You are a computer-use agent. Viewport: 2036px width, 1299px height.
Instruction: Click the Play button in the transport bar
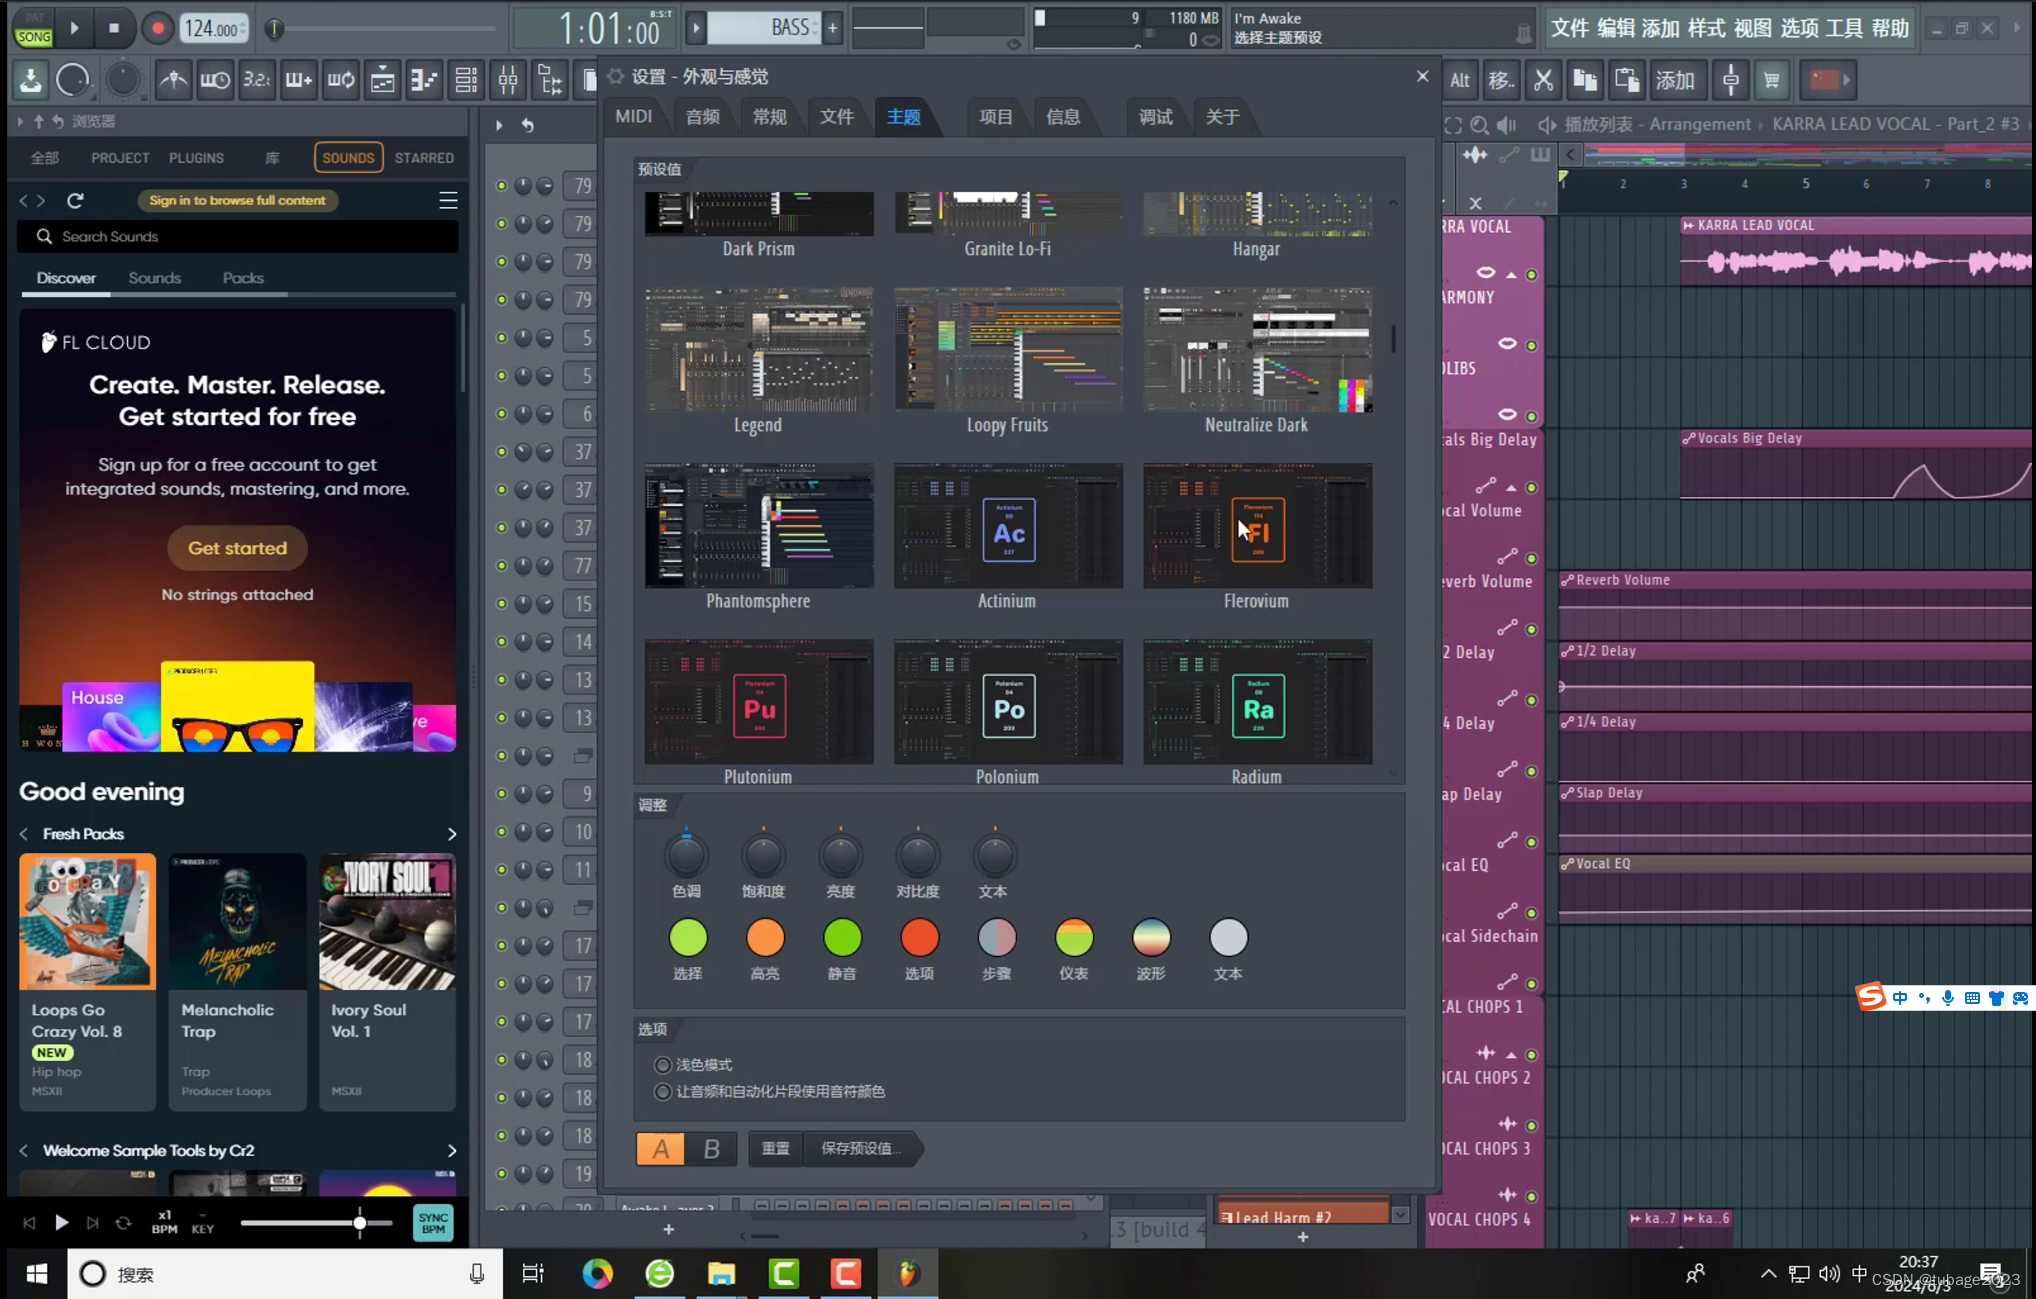coord(74,28)
